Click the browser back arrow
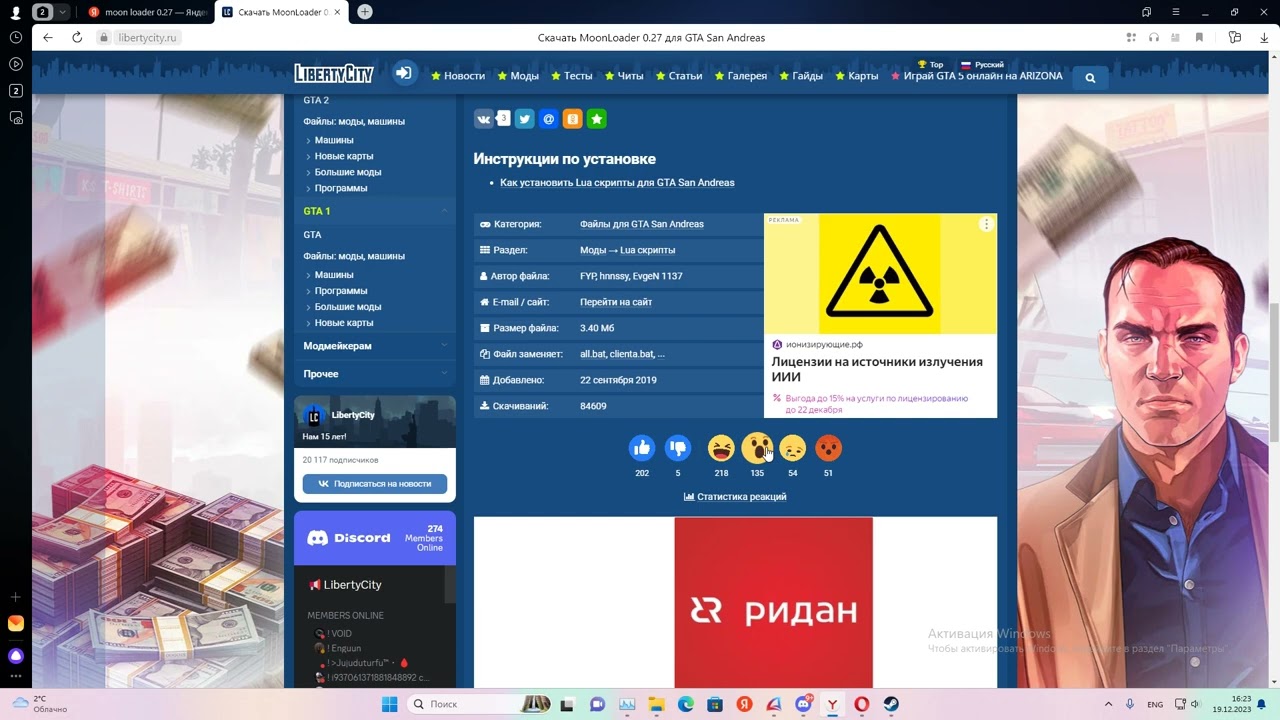This screenshot has width=1280, height=720. pyautogui.click(x=48, y=37)
